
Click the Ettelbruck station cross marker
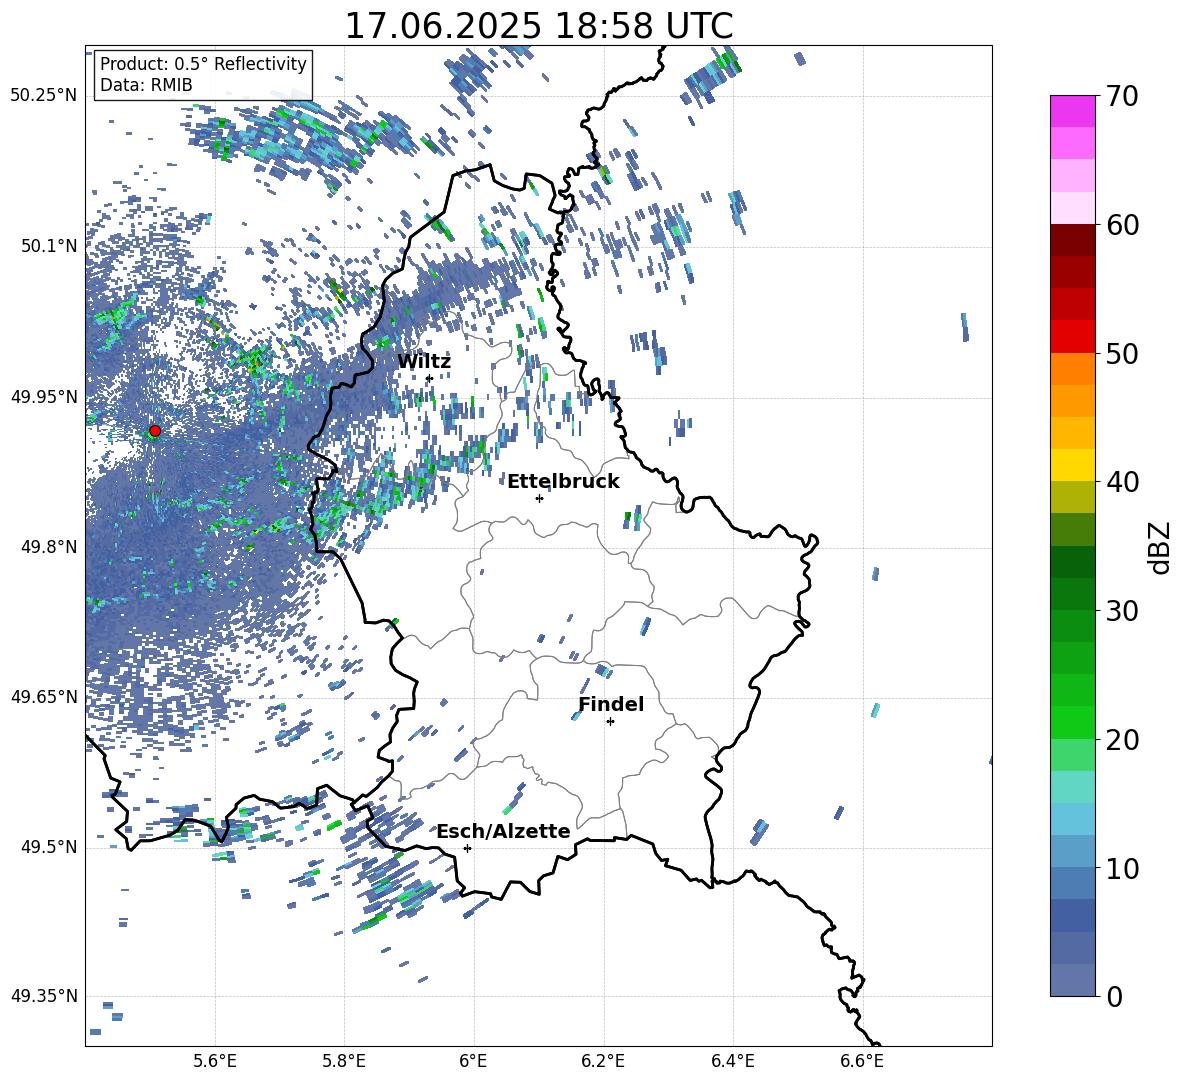point(539,498)
